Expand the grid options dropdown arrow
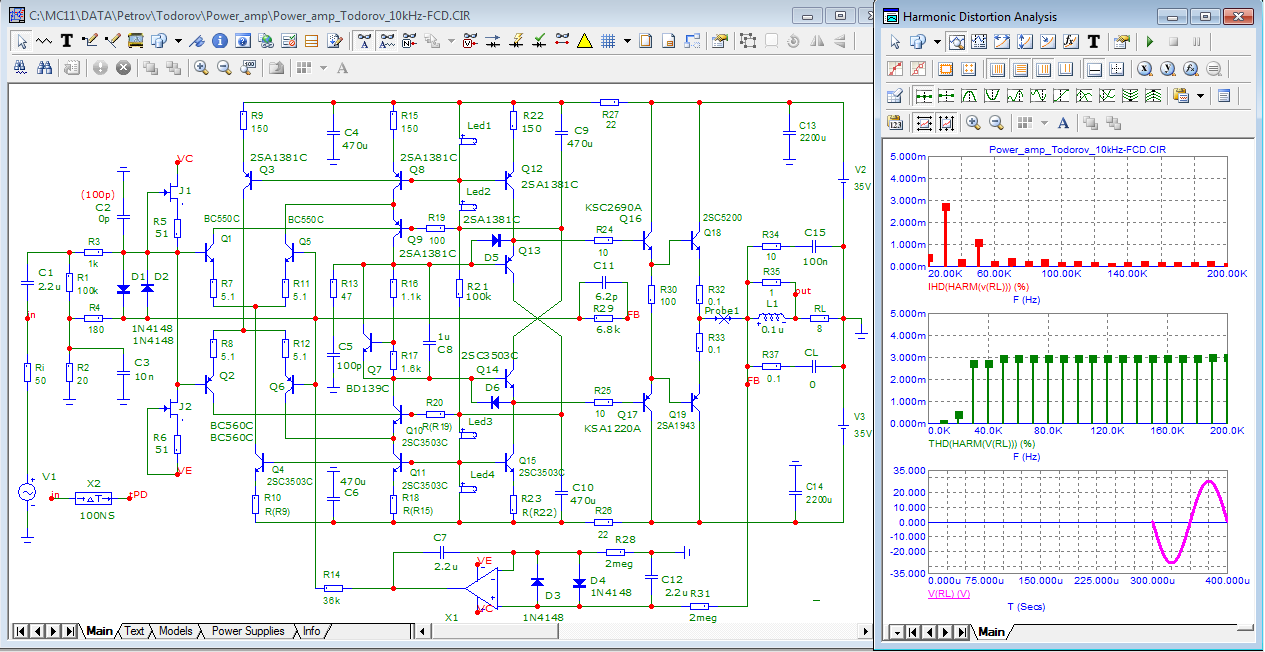Viewport: 1265px width, 652px height. click(627, 41)
